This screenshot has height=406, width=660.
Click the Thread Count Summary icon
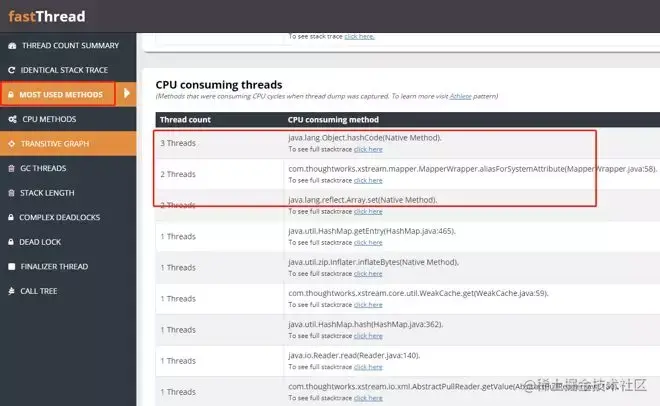tap(12, 45)
